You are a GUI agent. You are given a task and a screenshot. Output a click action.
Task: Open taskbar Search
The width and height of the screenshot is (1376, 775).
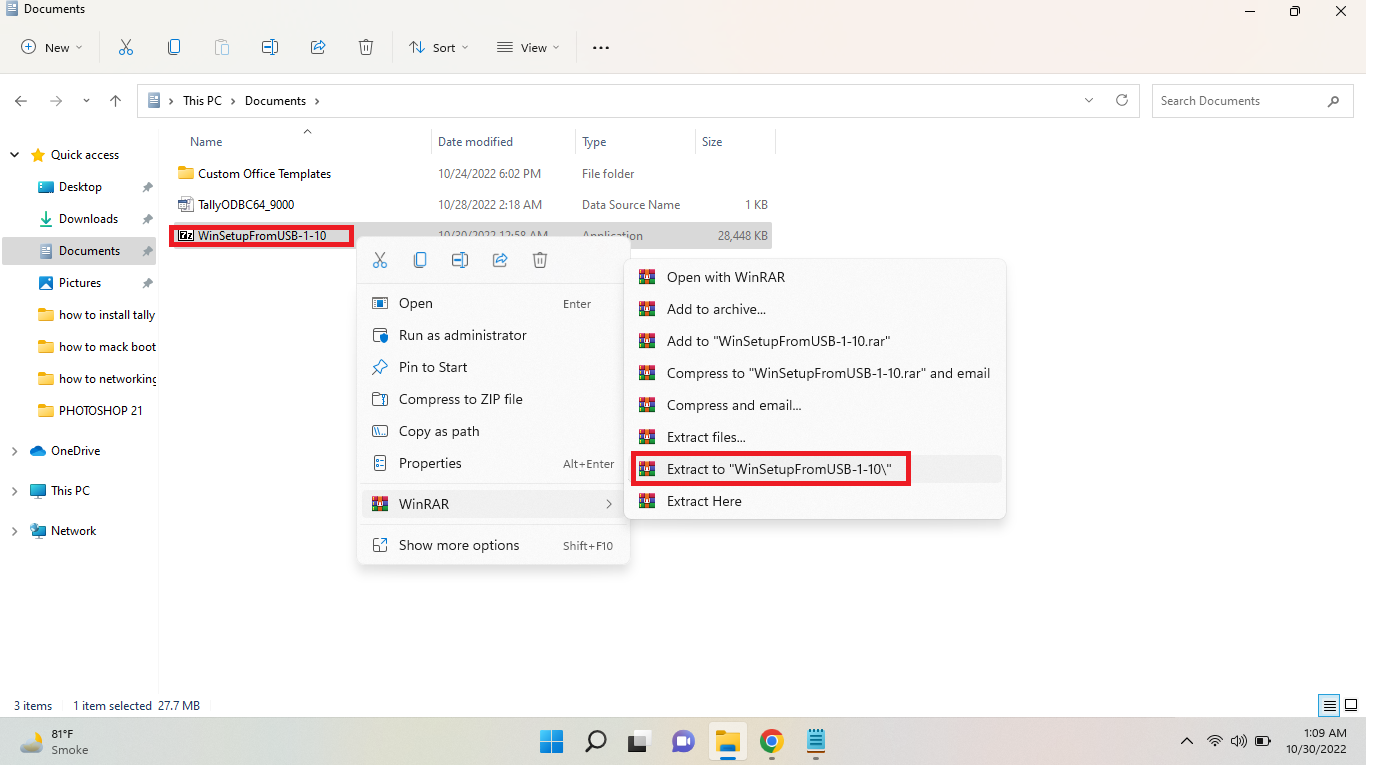596,742
